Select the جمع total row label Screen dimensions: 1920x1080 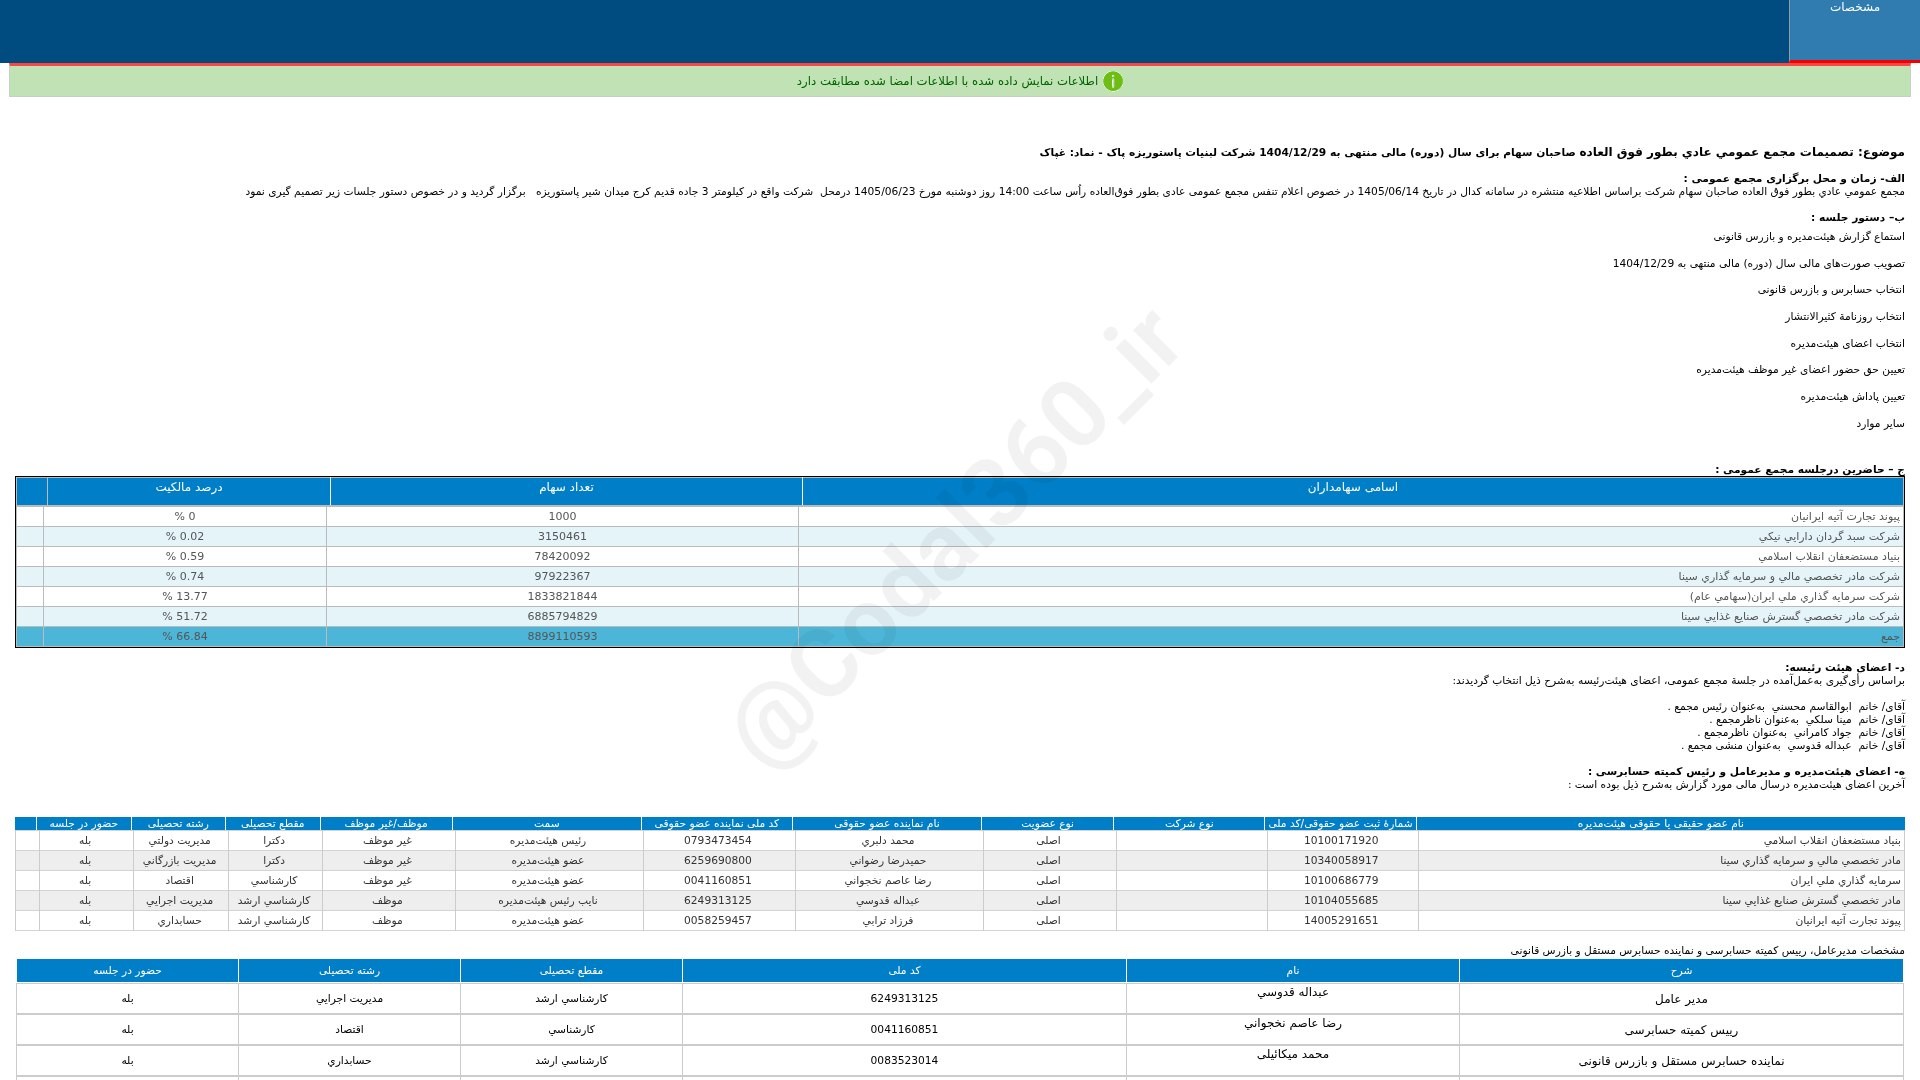tap(1890, 637)
